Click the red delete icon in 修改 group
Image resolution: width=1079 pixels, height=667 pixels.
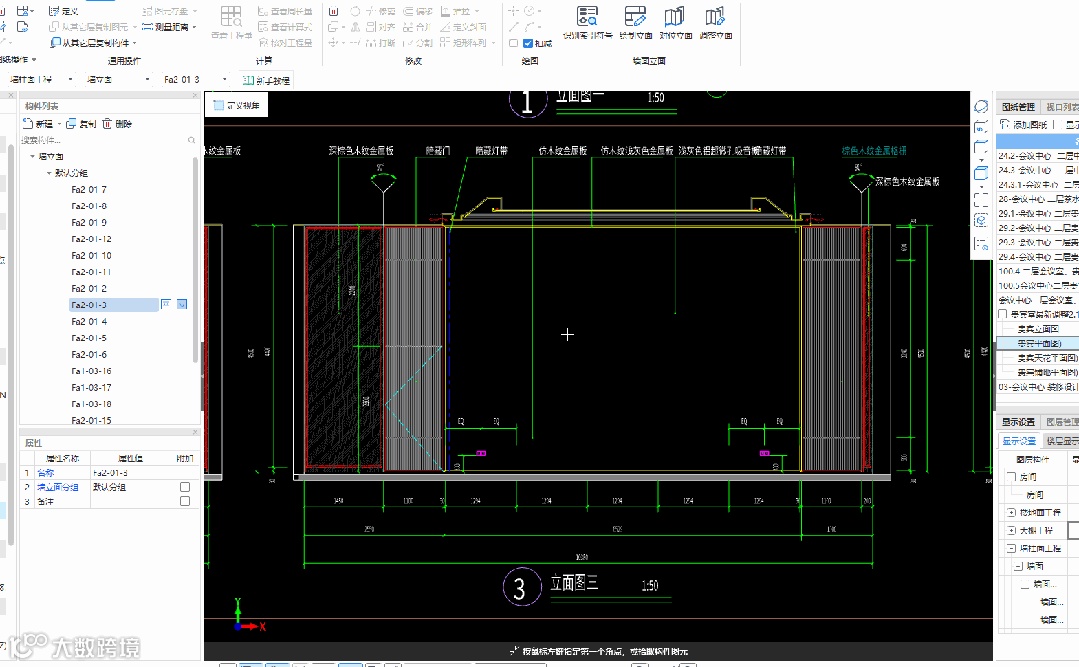(334, 11)
